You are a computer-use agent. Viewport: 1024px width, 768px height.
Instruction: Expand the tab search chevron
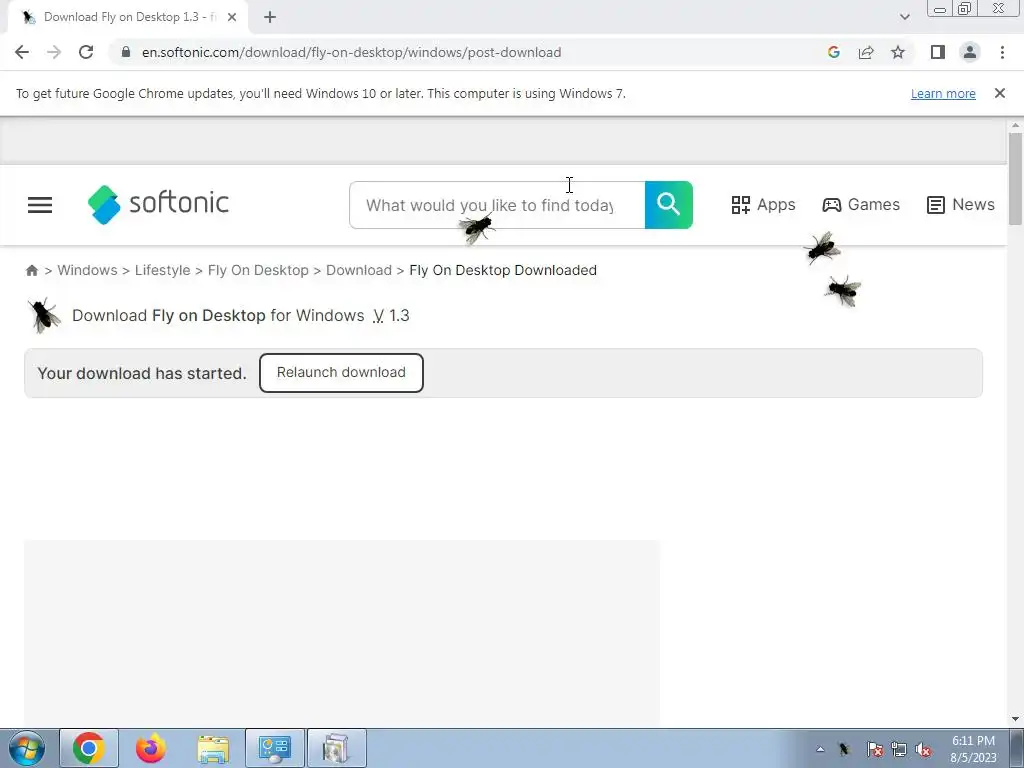tap(904, 17)
